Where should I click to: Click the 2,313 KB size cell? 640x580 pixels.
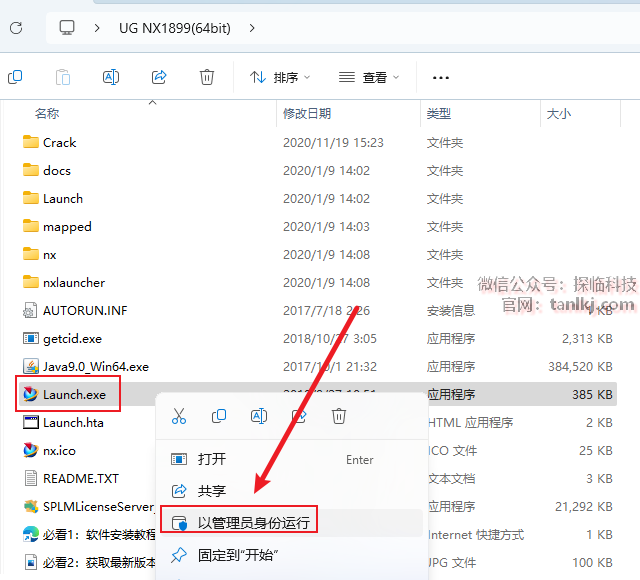click(x=587, y=339)
